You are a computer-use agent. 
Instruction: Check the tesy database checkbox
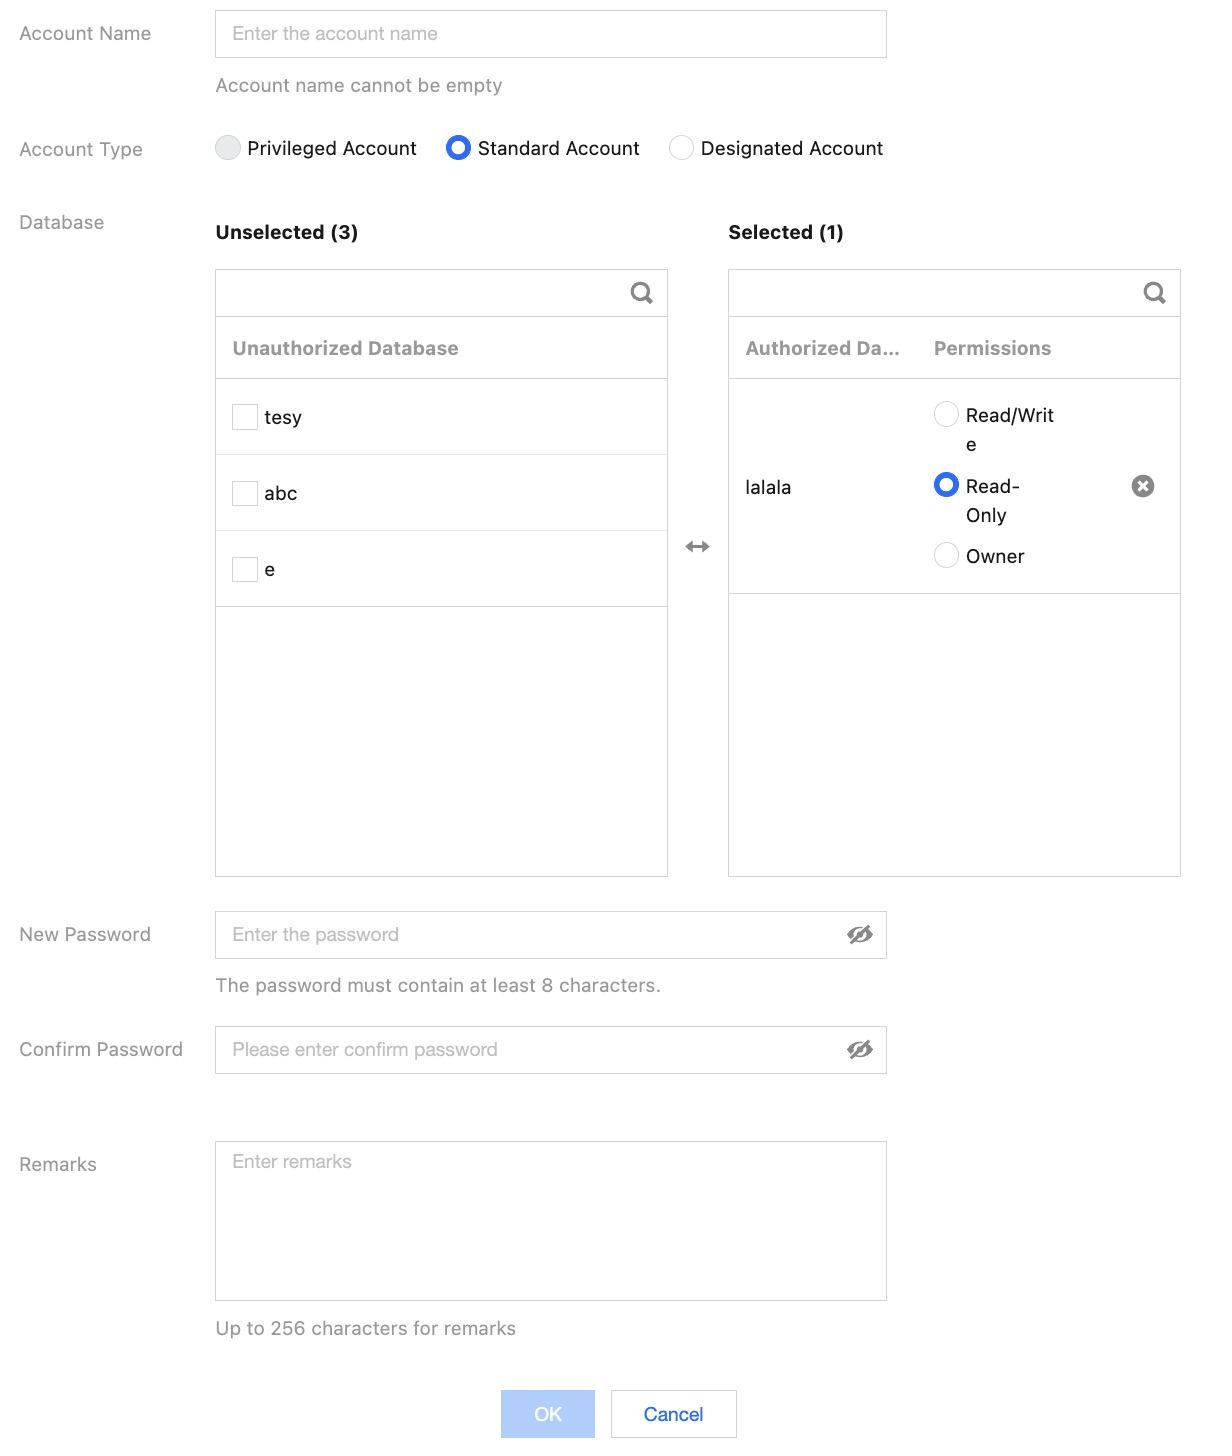coord(245,417)
